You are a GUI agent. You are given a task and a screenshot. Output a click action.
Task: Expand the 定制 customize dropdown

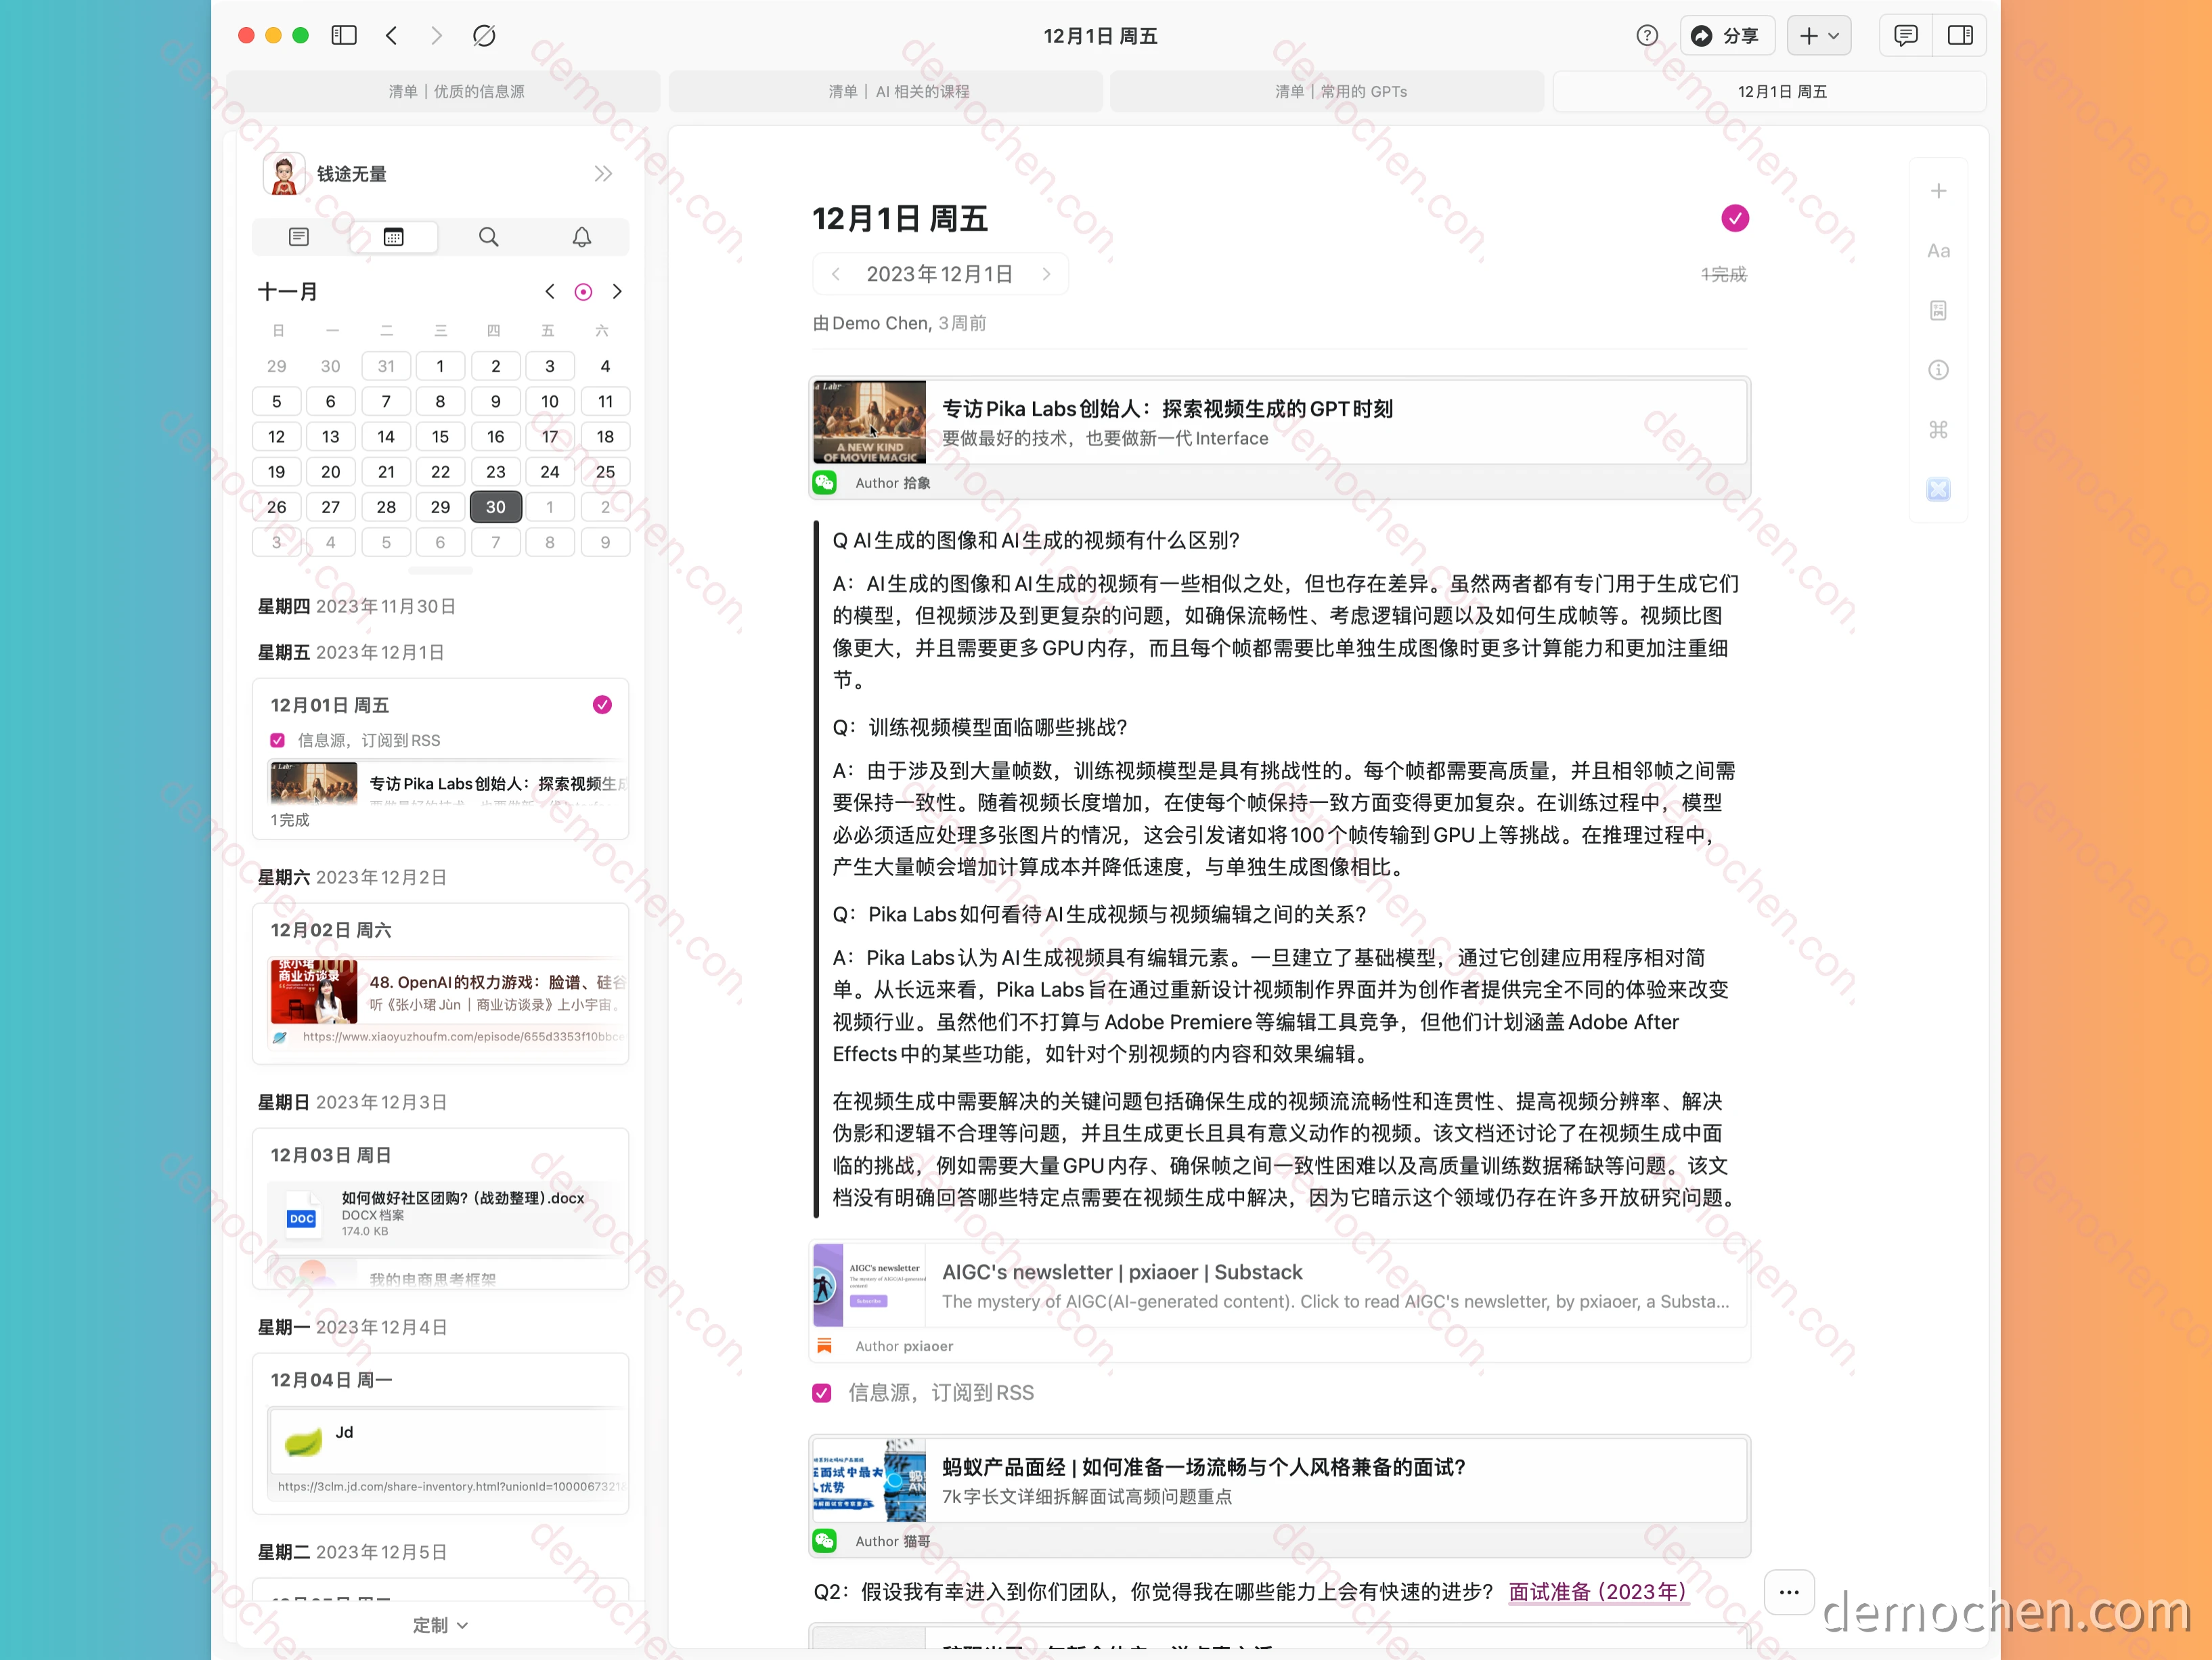coord(441,1625)
